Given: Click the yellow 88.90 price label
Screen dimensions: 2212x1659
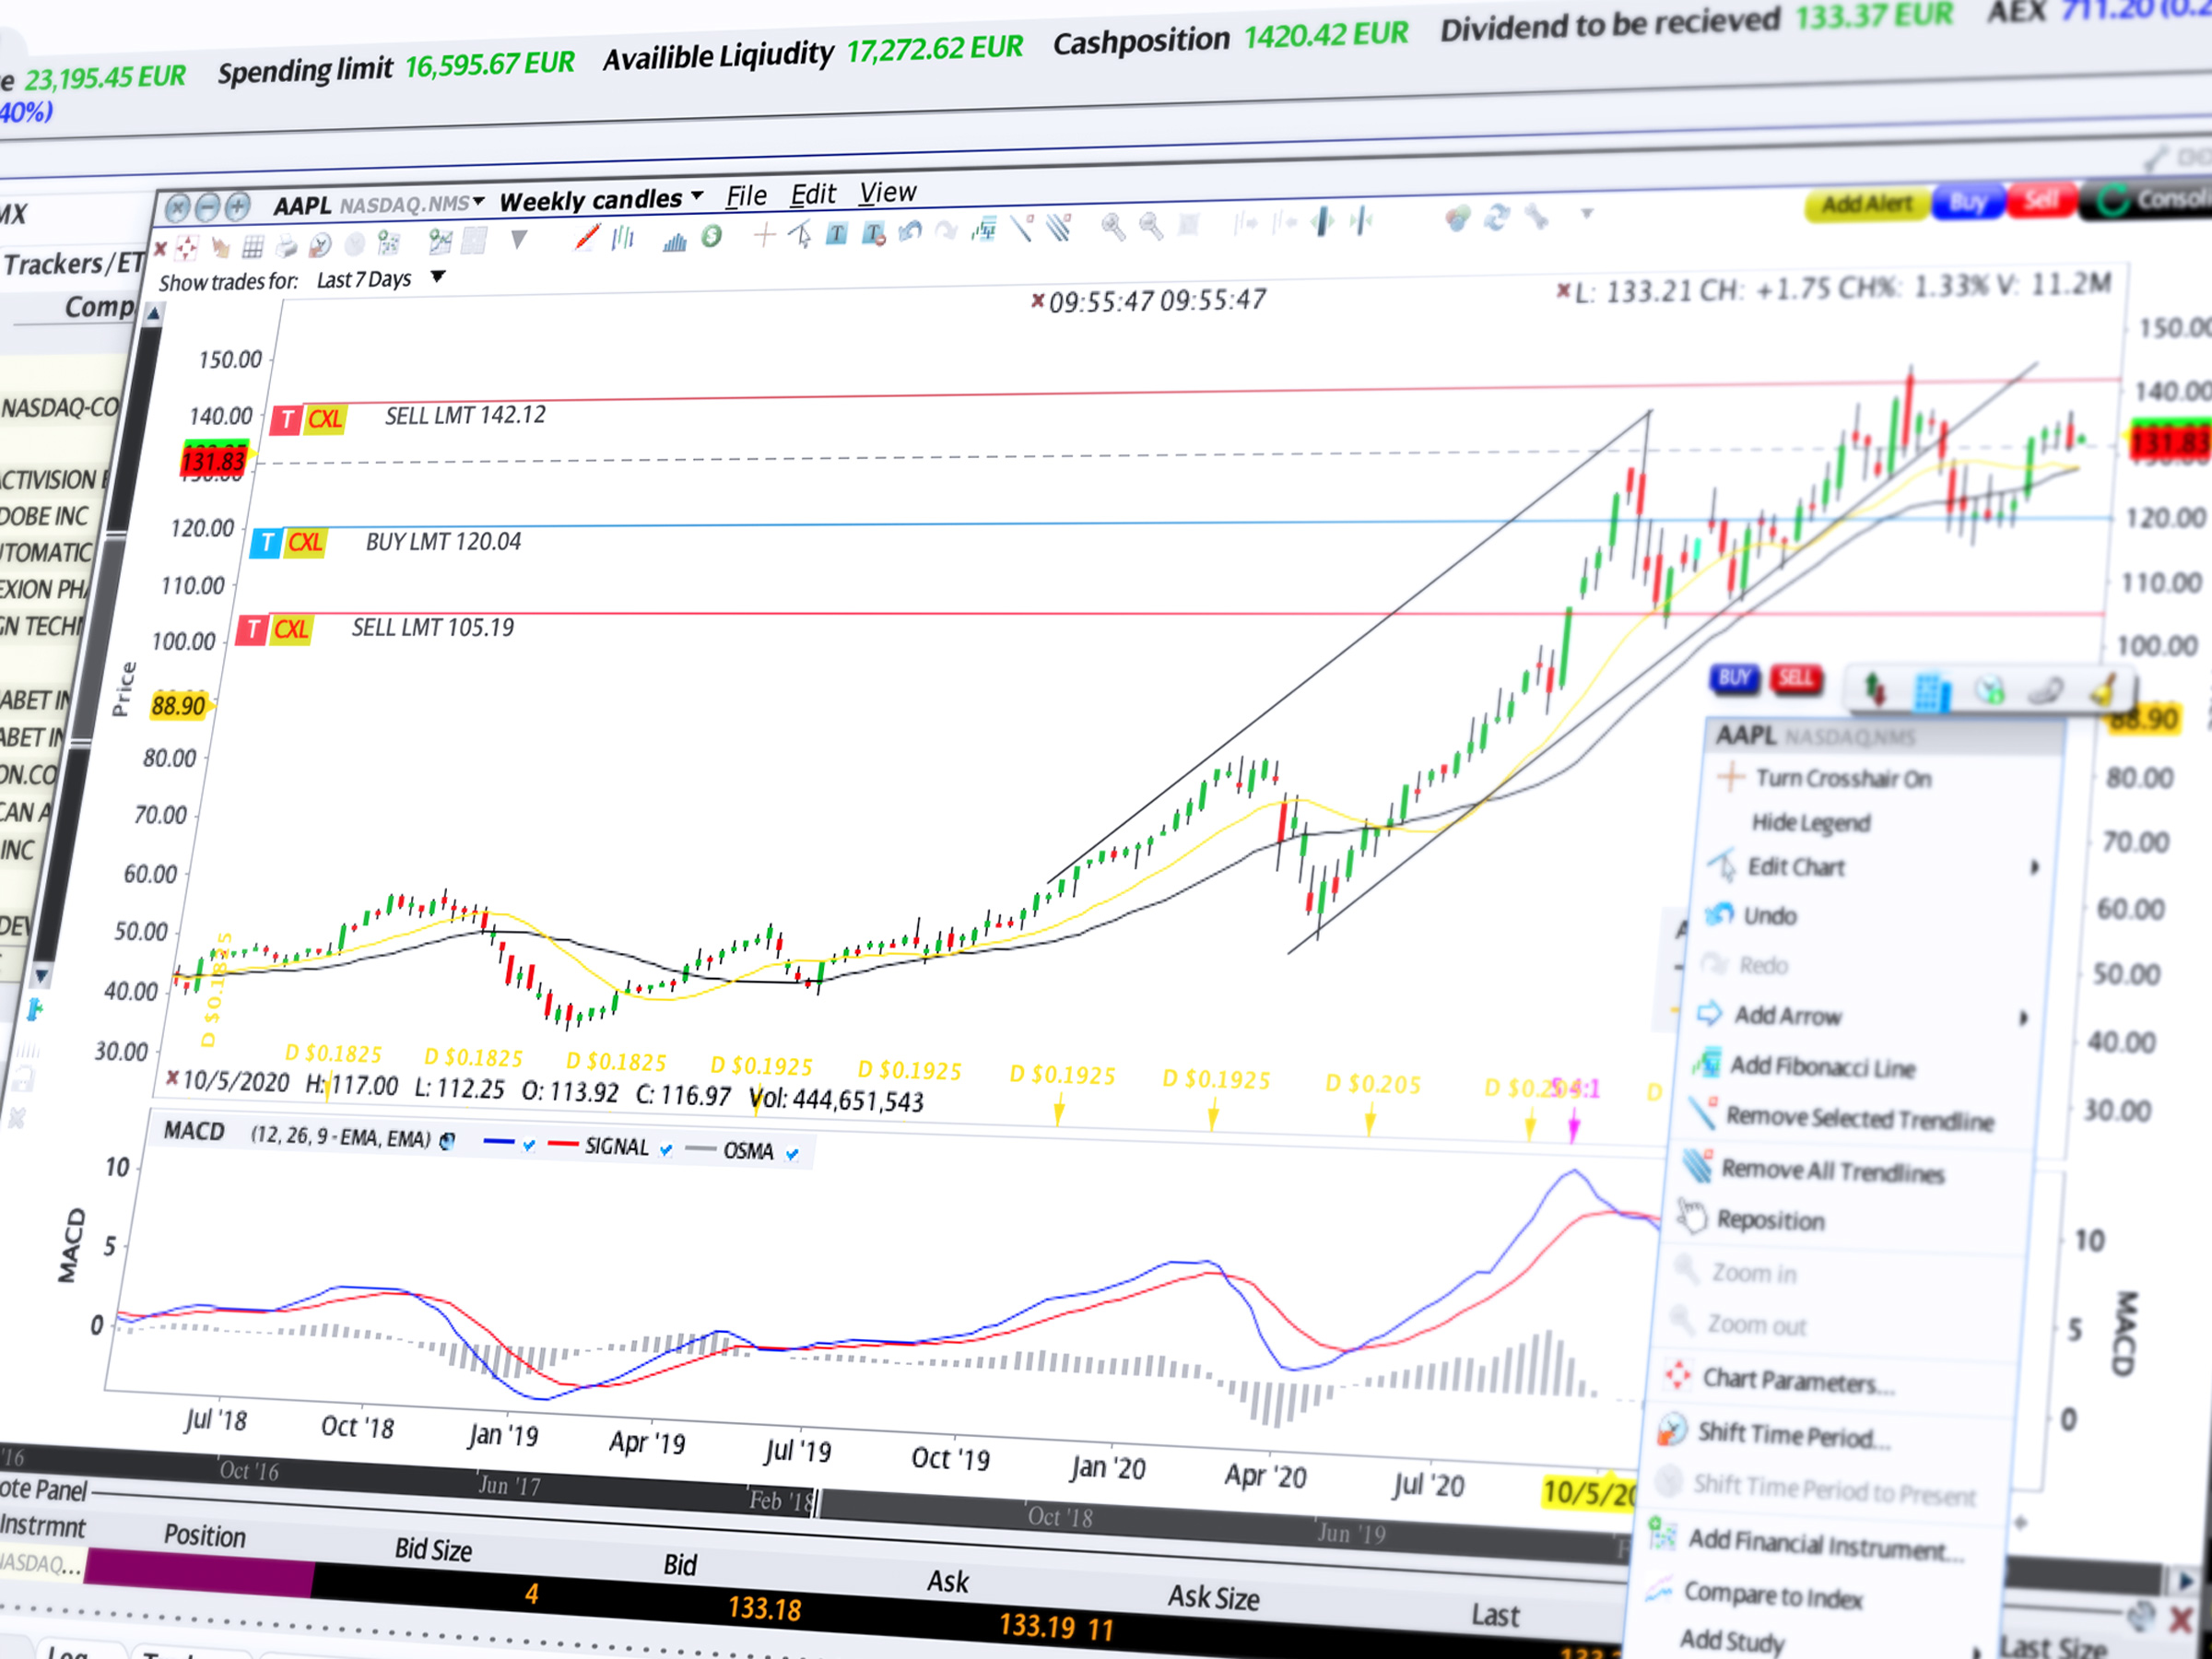Looking at the screenshot, I should click(179, 707).
